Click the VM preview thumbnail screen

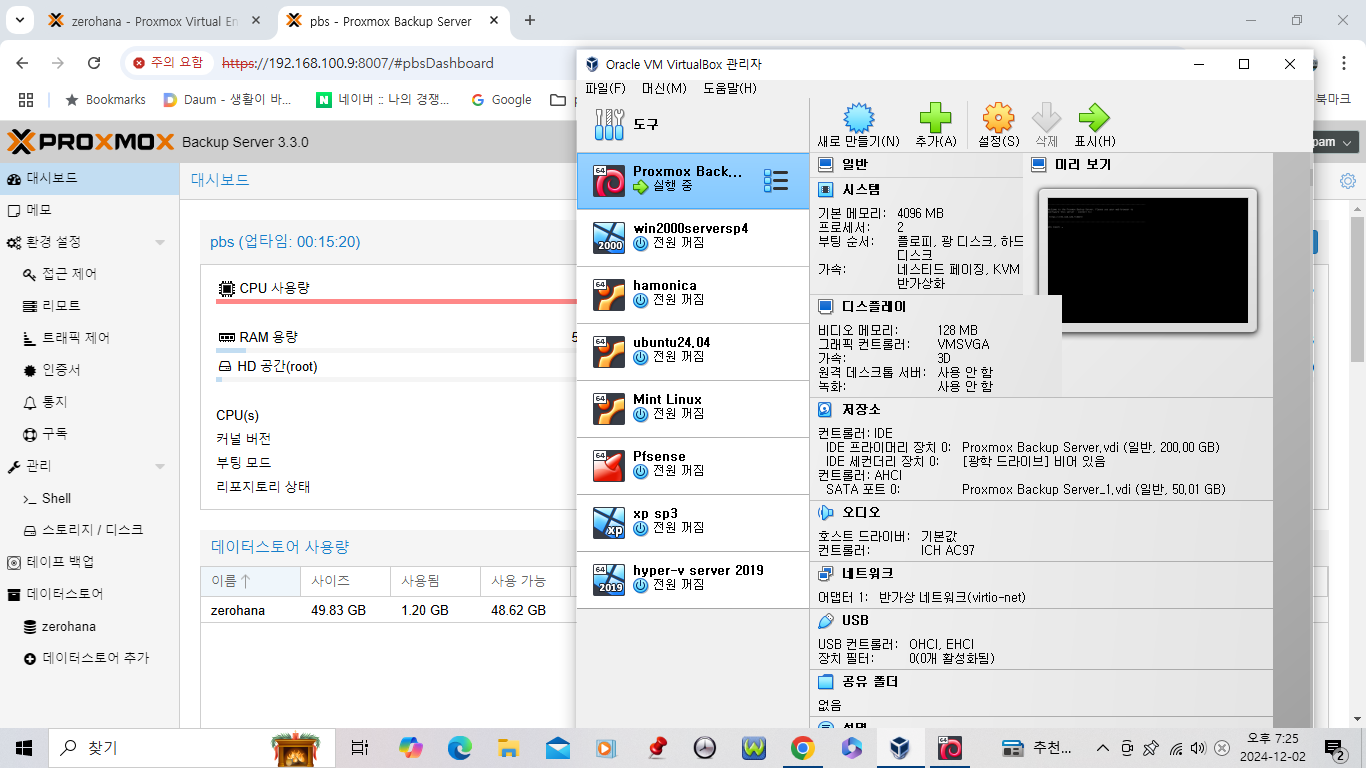[x=1148, y=260]
